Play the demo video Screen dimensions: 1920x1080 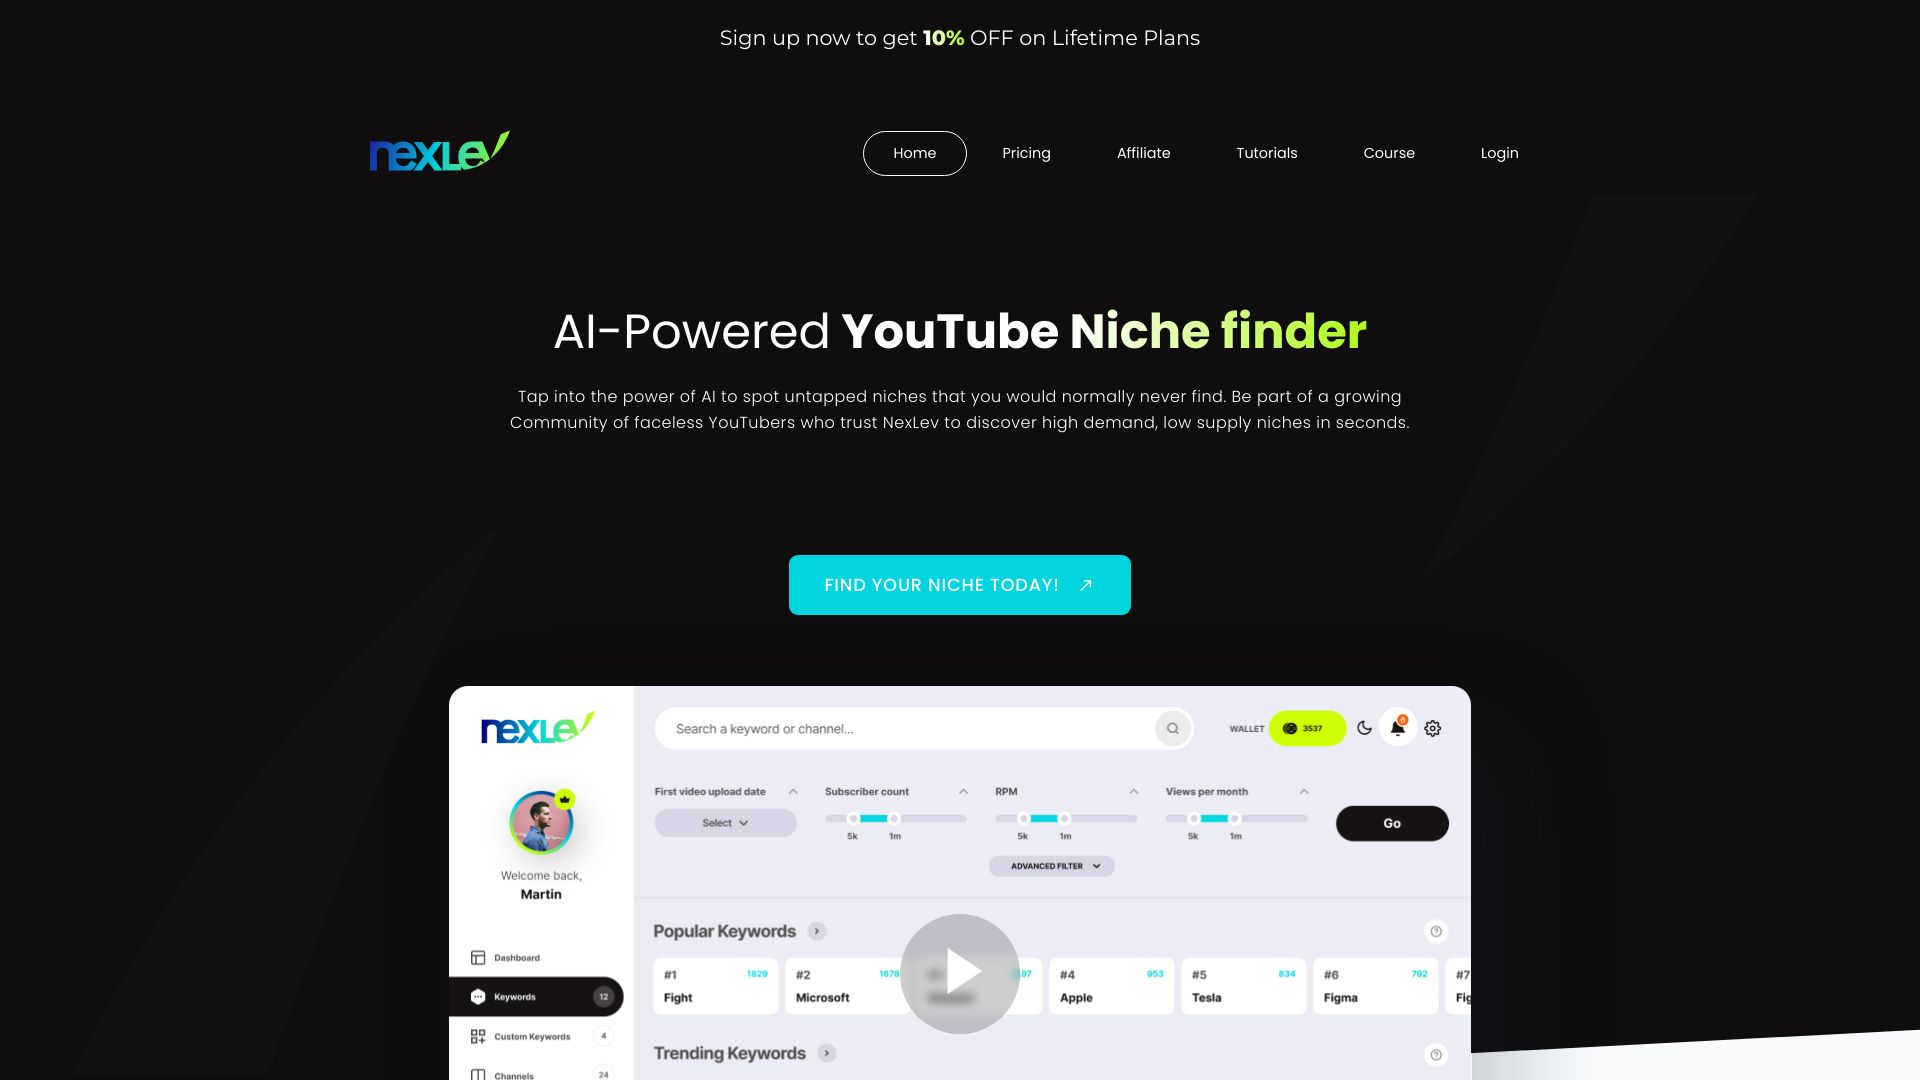click(960, 972)
